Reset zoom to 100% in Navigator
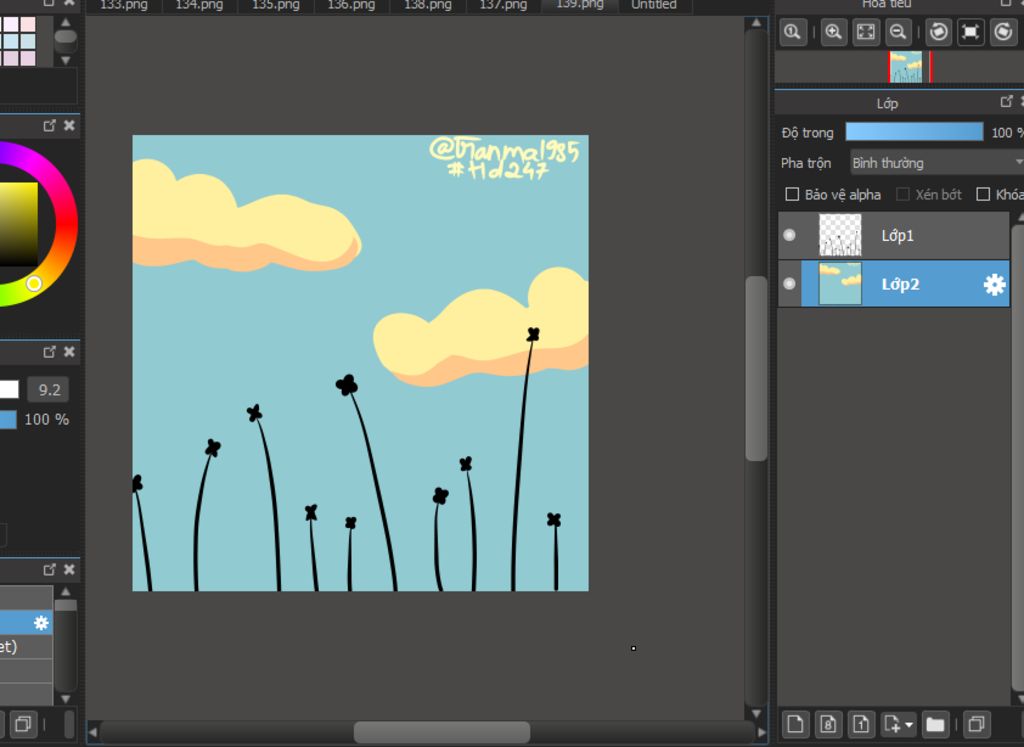 tap(793, 32)
